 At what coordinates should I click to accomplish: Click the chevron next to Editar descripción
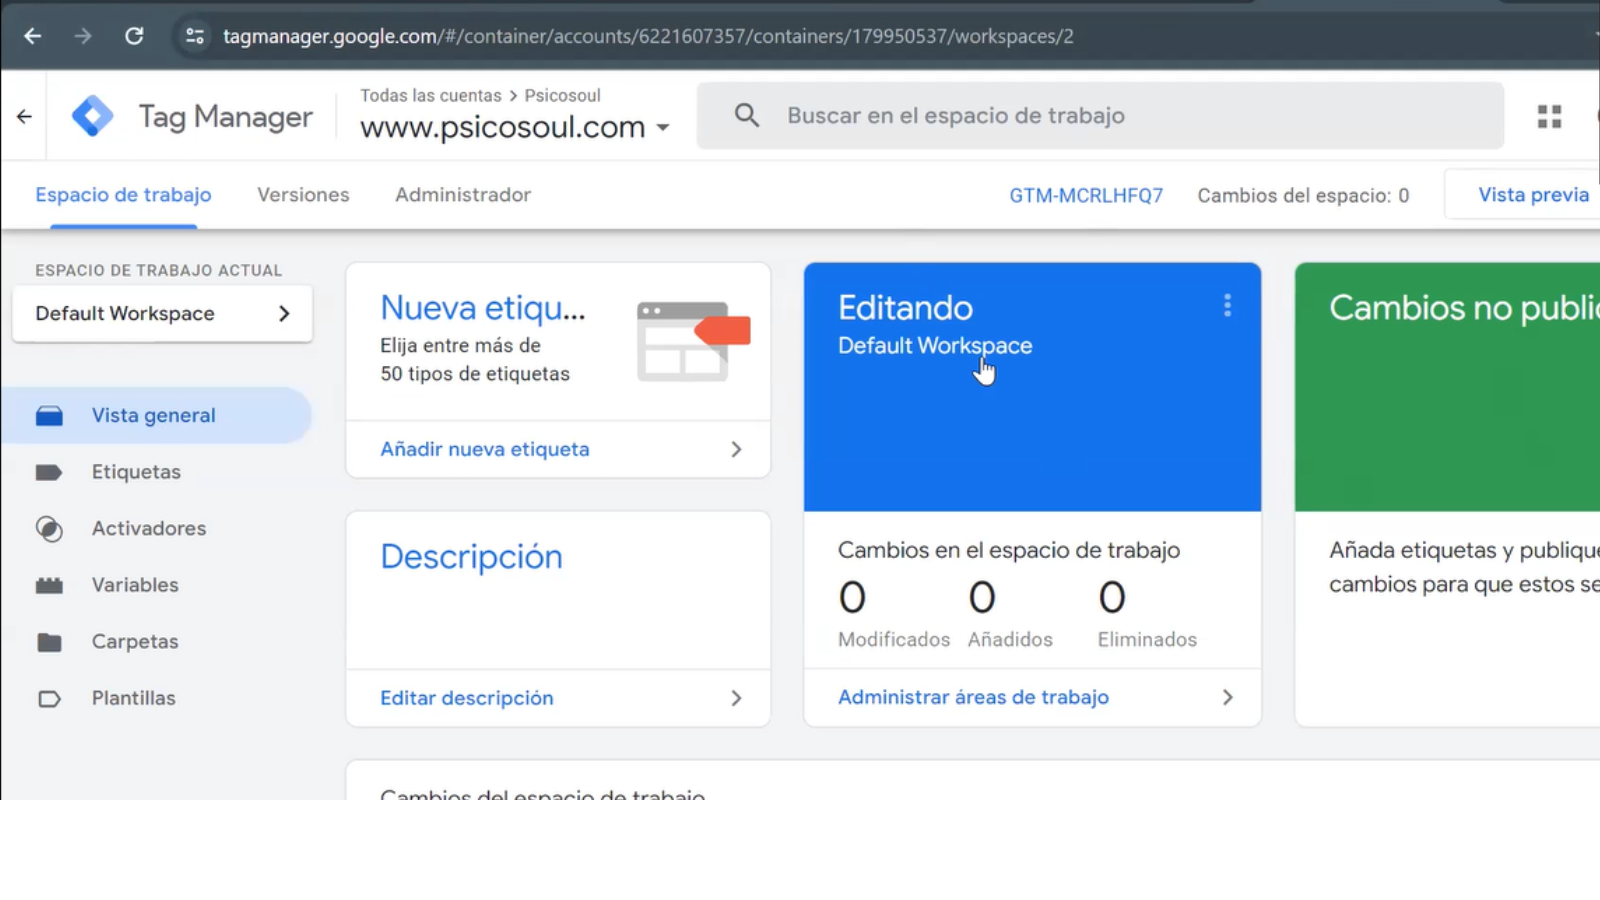(736, 698)
